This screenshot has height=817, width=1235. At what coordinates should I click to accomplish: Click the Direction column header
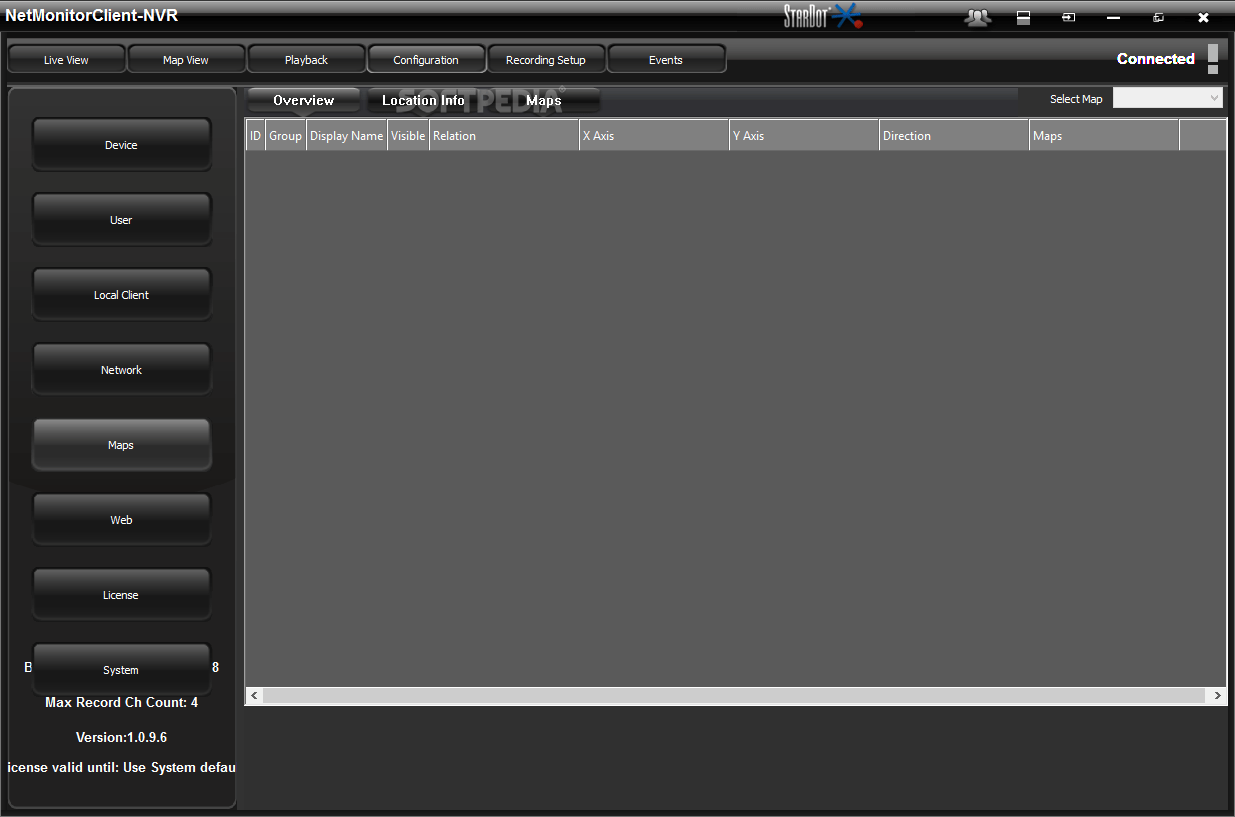pos(955,136)
